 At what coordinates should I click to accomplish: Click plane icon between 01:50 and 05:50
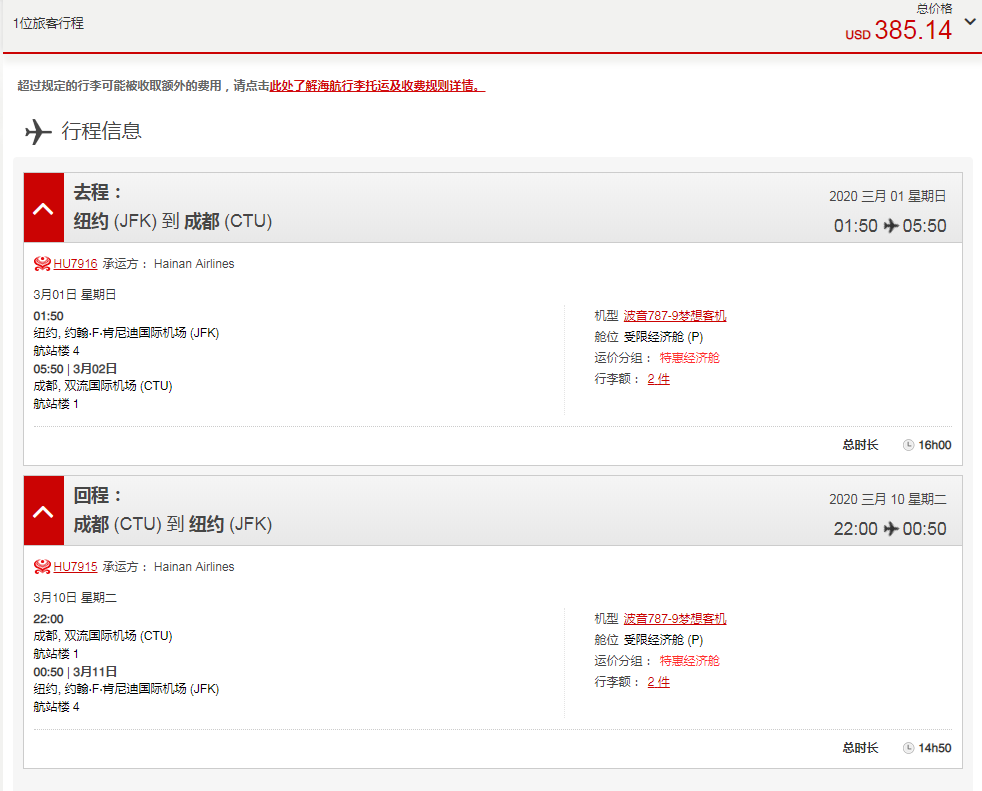click(890, 226)
